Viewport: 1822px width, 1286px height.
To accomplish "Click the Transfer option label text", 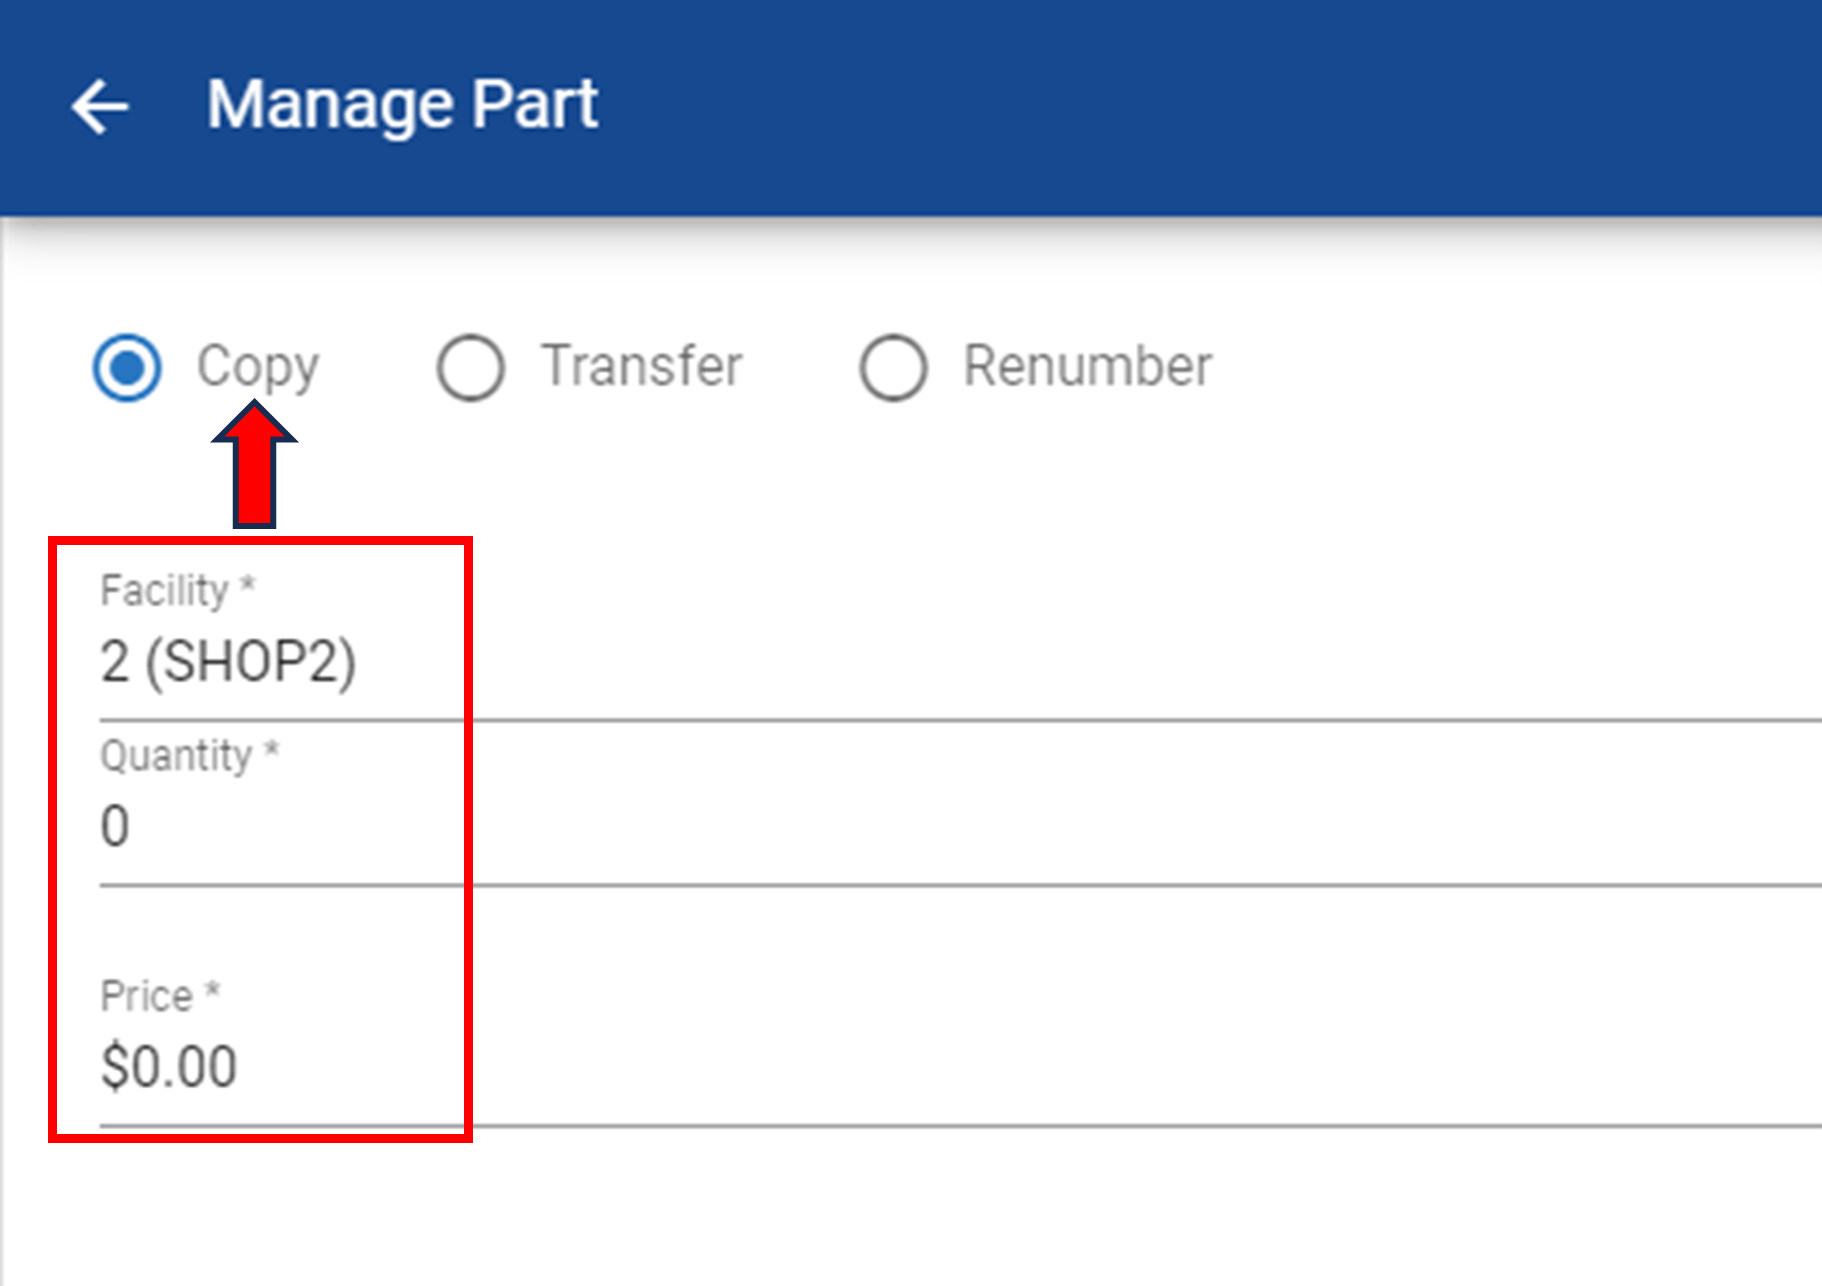I will [641, 366].
